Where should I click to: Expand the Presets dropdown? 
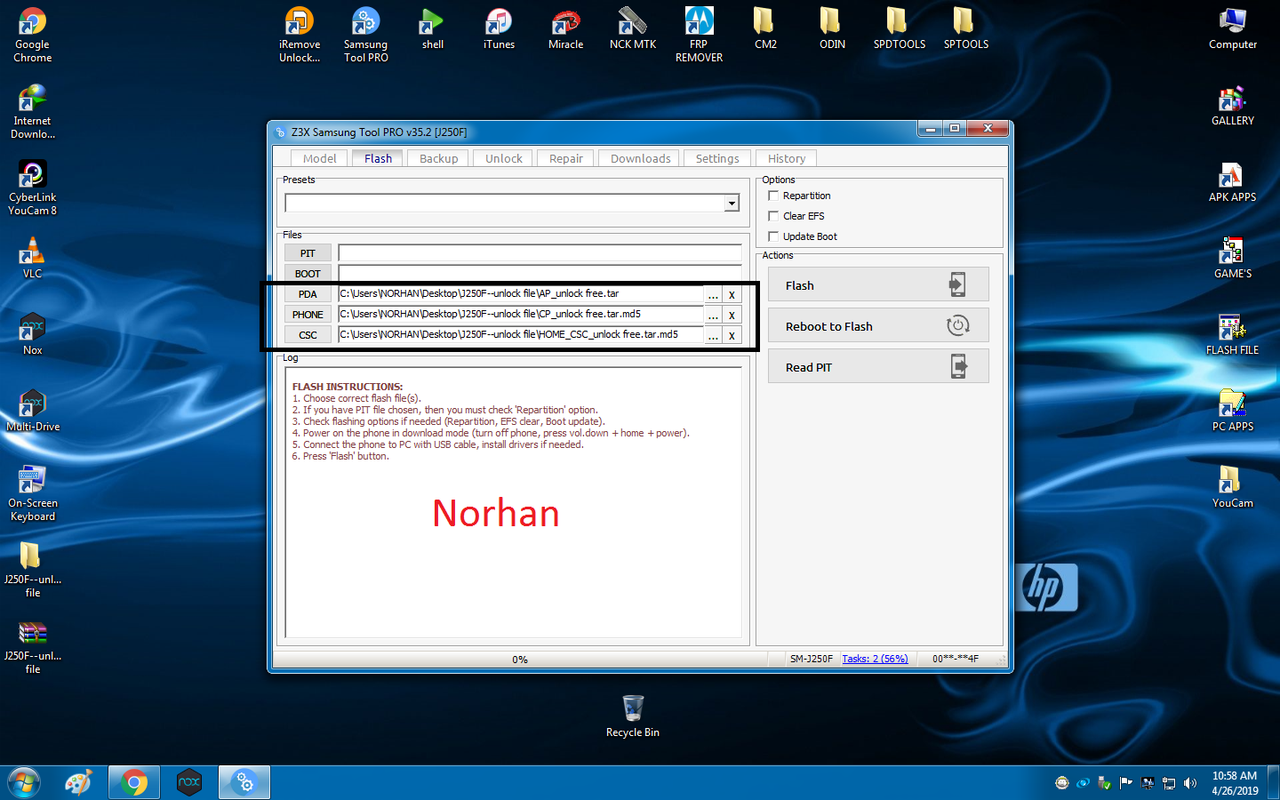[732, 203]
